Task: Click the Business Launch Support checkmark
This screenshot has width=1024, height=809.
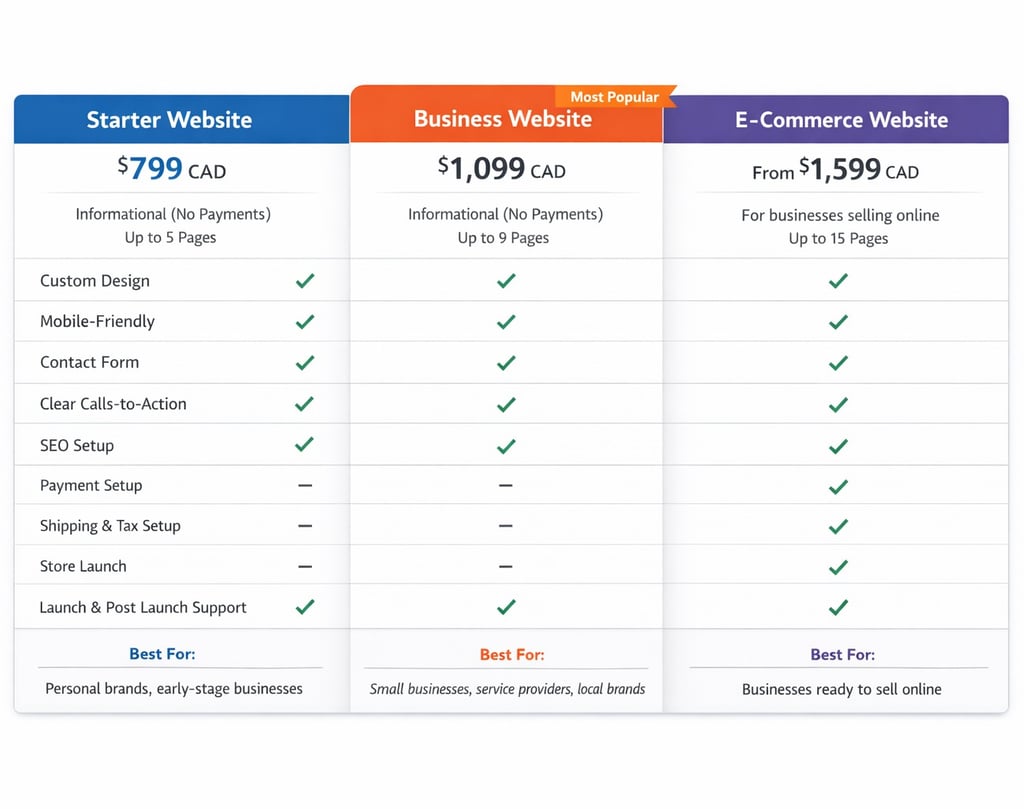Action: [x=506, y=607]
